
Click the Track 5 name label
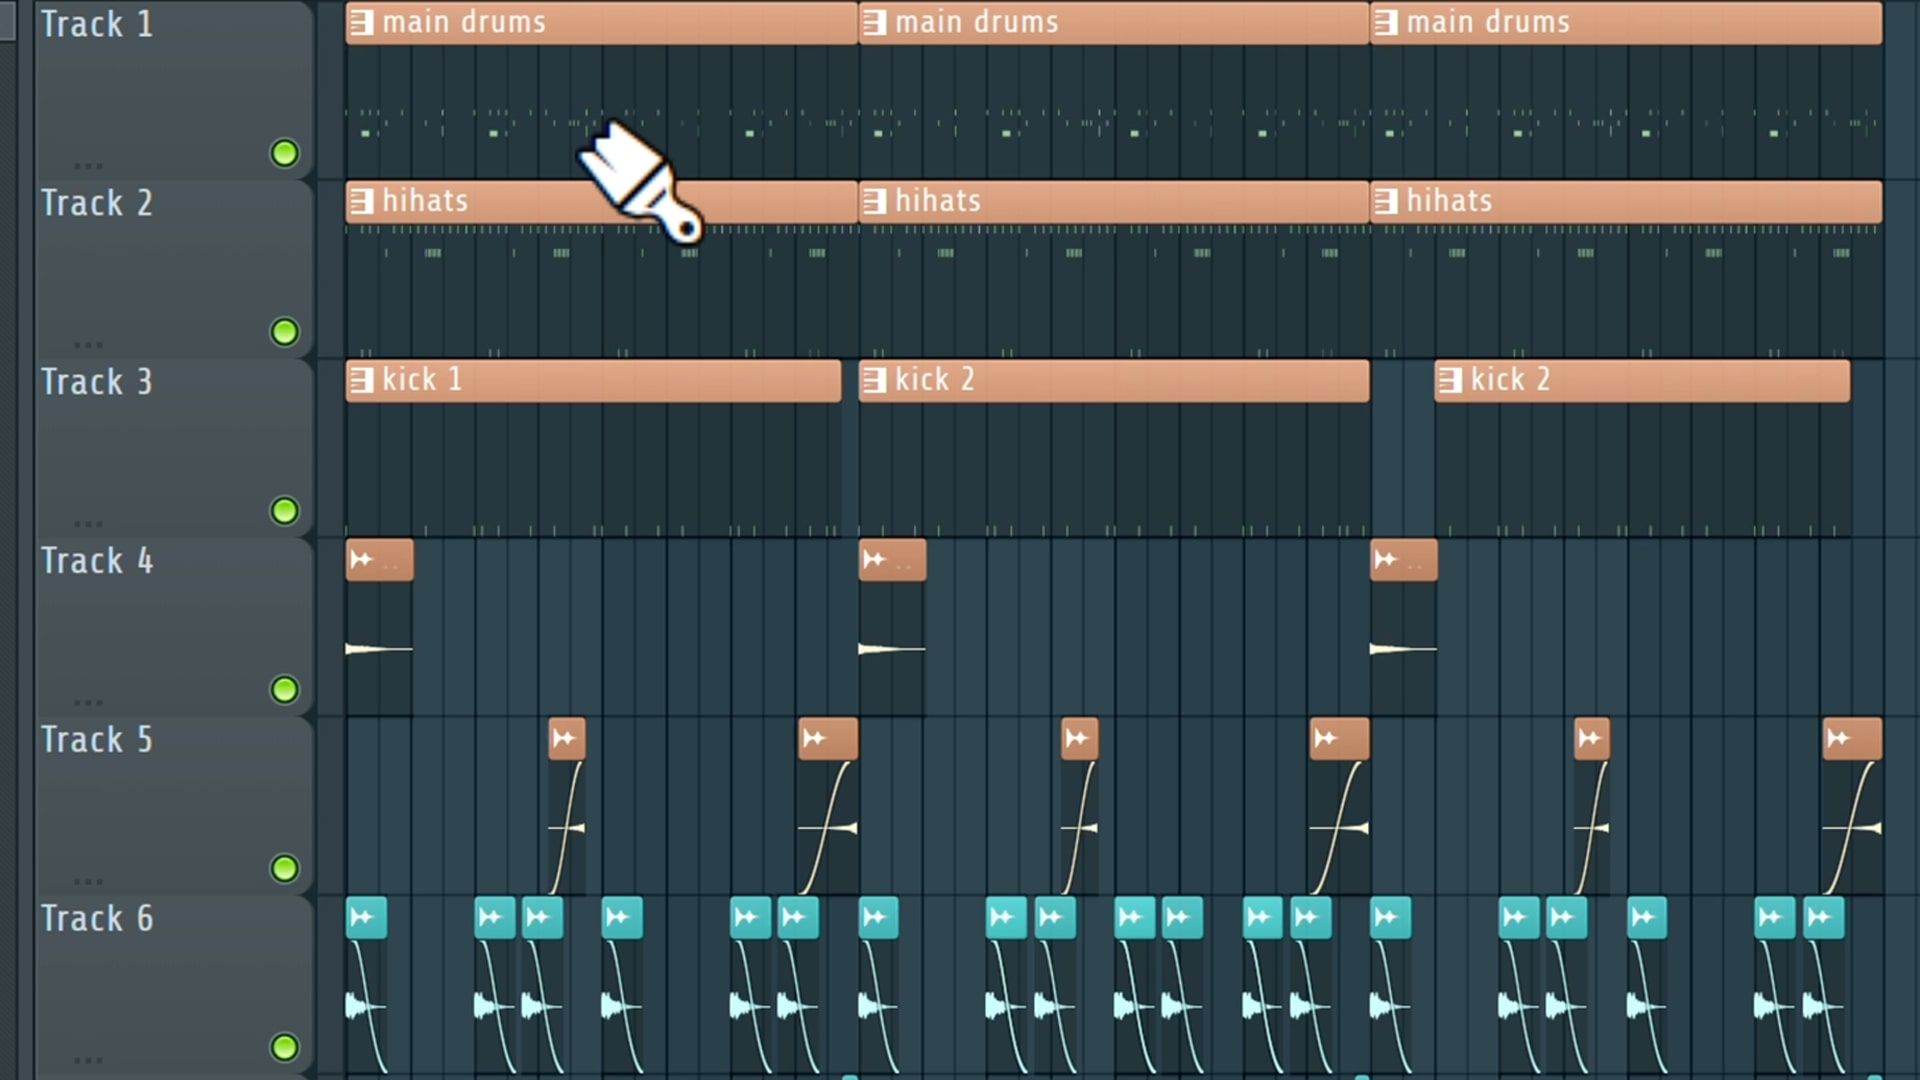pyautogui.click(x=97, y=740)
